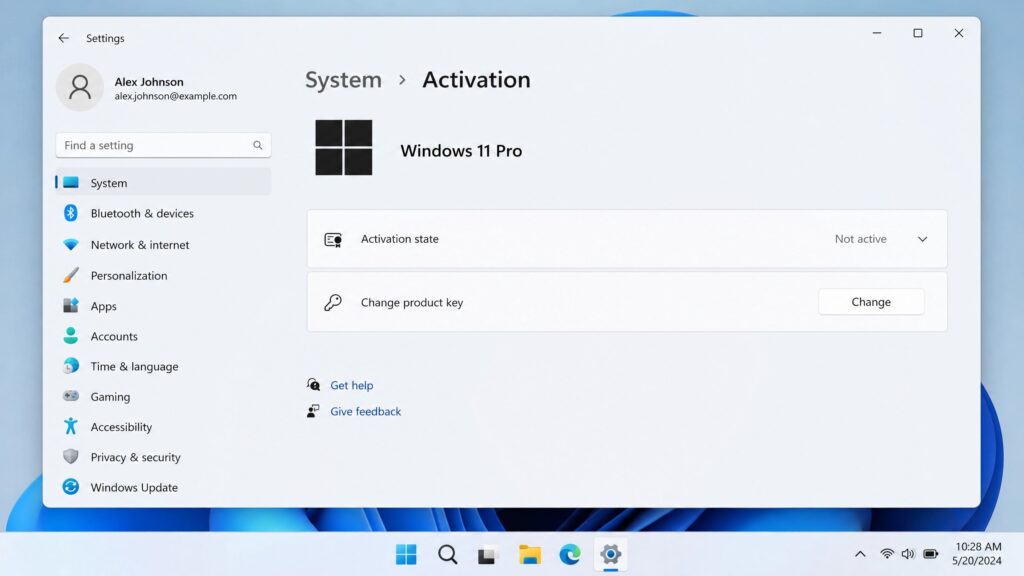Click the Give feedback person icon
Screen dimensions: 1024x576
click(313, 411)
